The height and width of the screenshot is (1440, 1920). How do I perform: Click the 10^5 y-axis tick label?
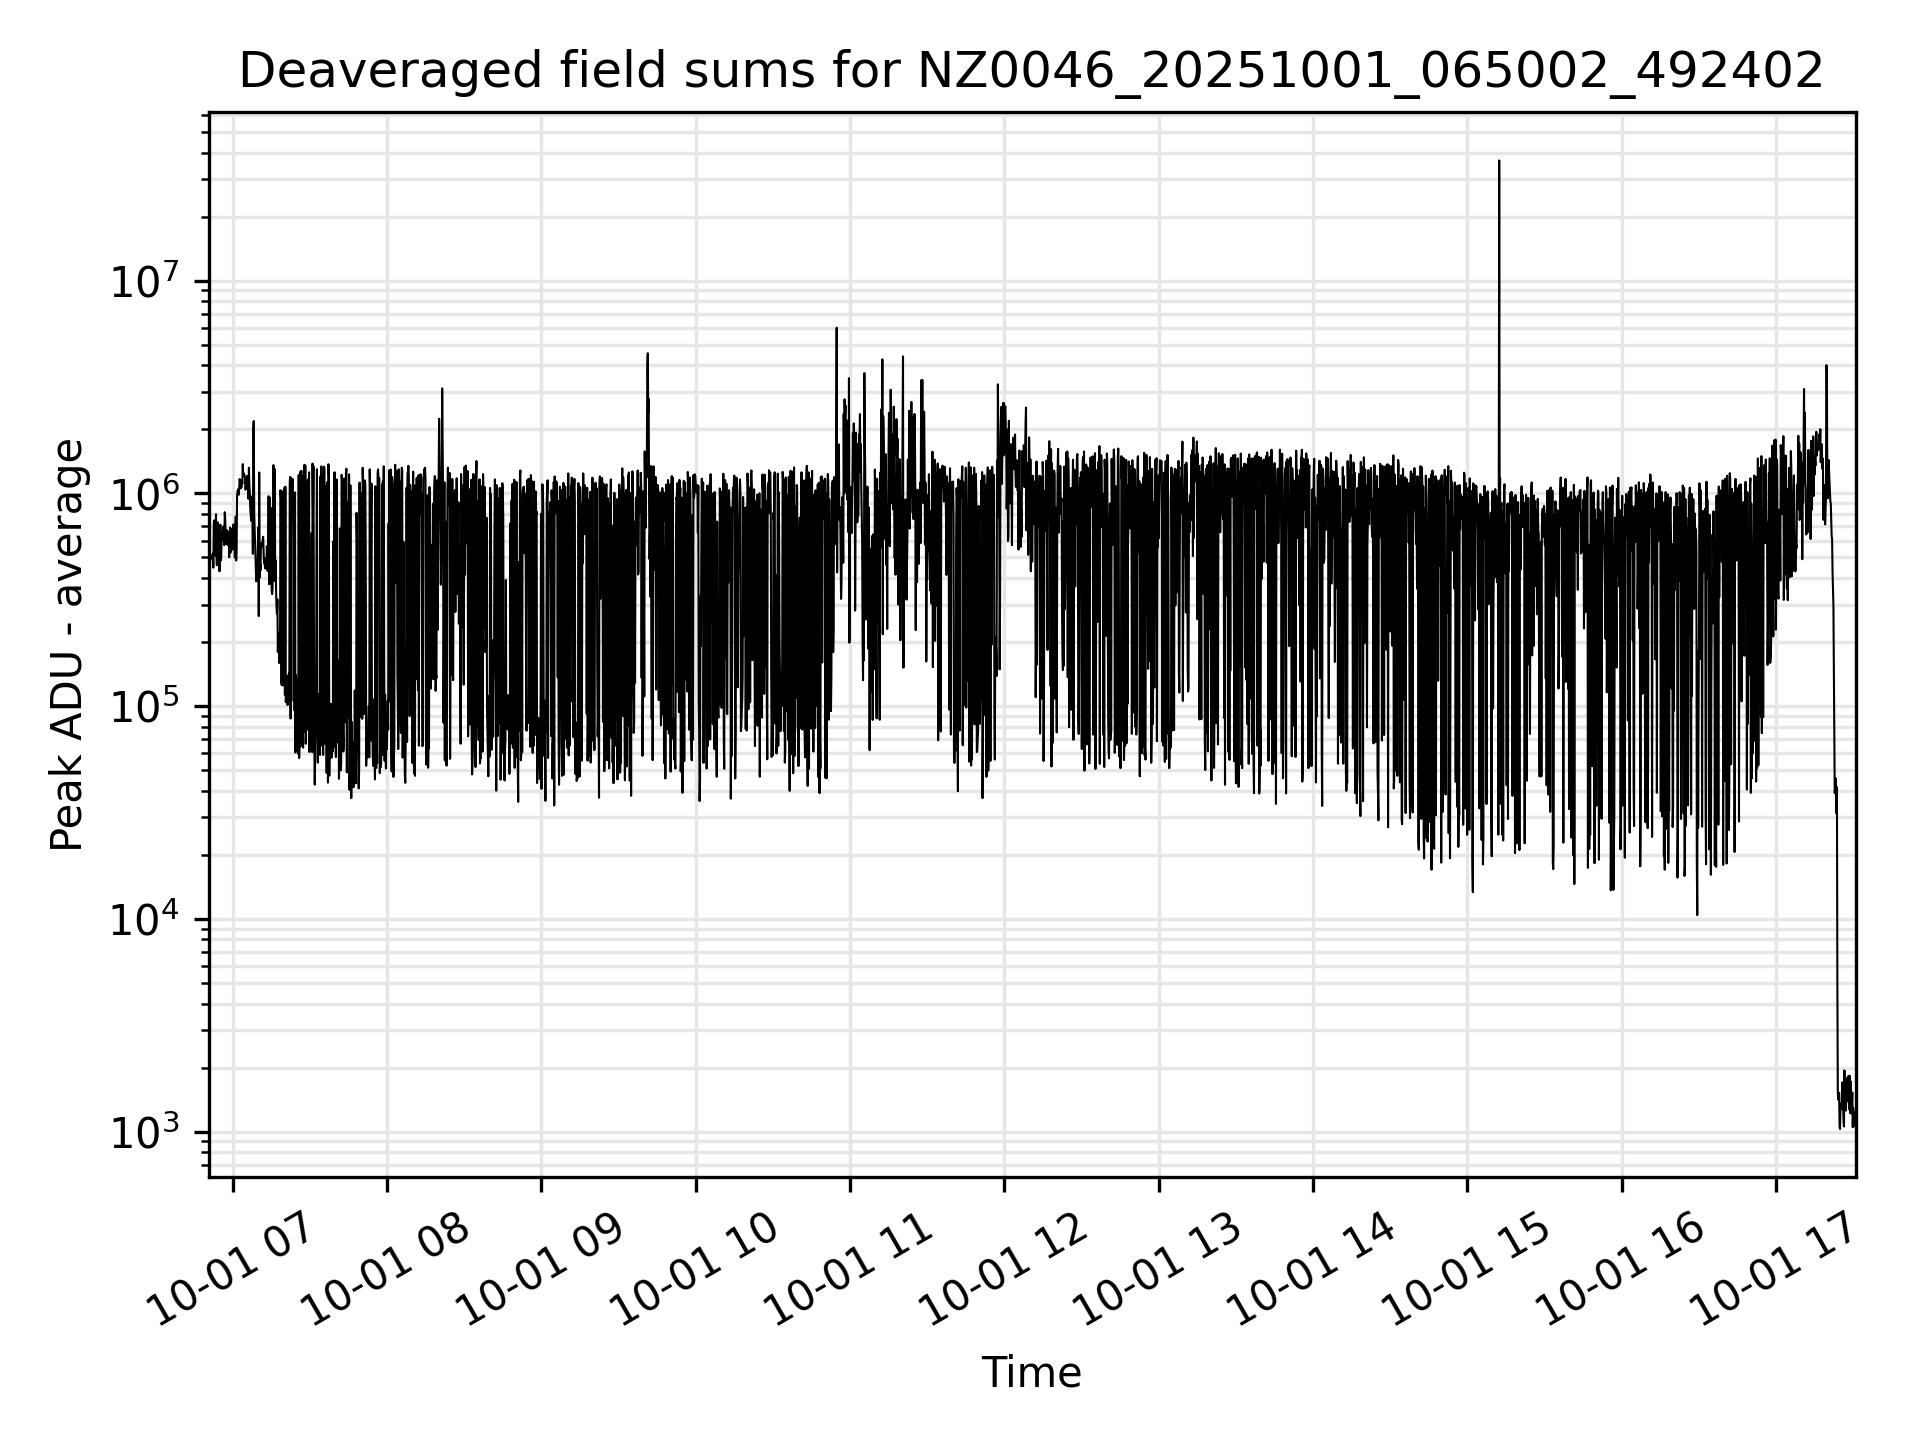pos(145,708)
